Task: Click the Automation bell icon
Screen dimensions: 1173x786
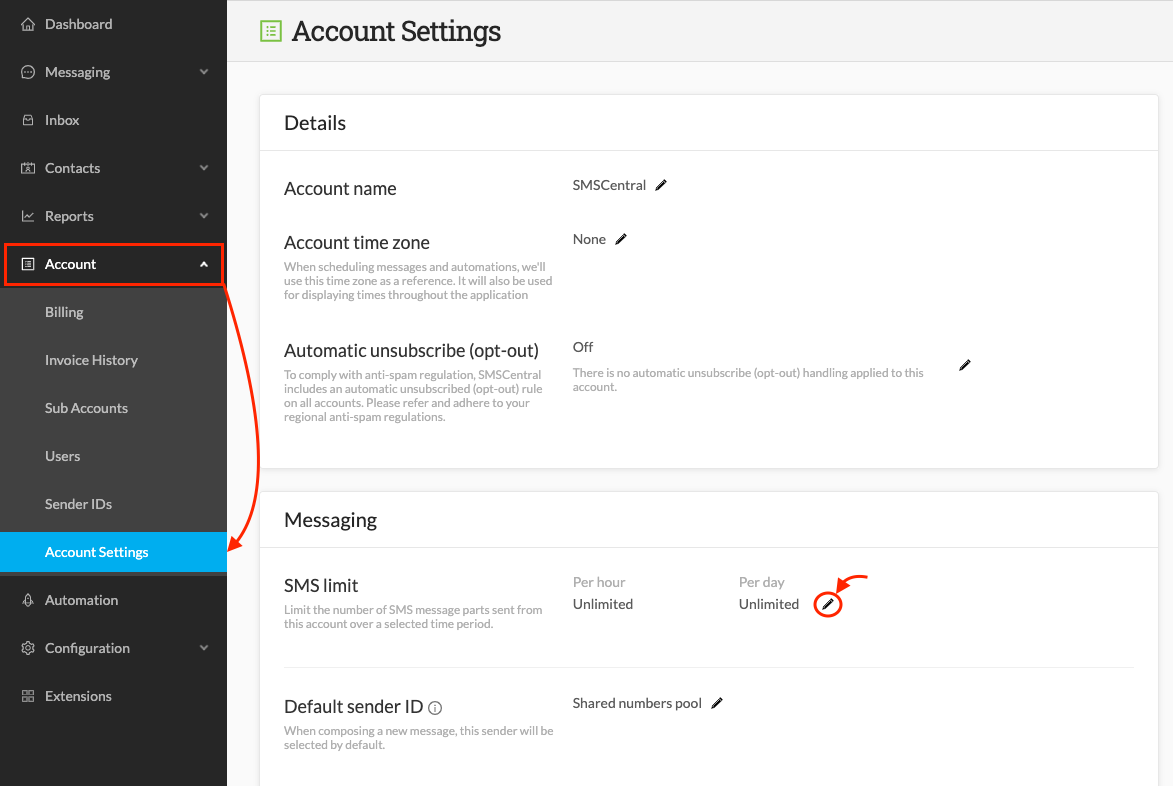Action: [x=30, y=600]
